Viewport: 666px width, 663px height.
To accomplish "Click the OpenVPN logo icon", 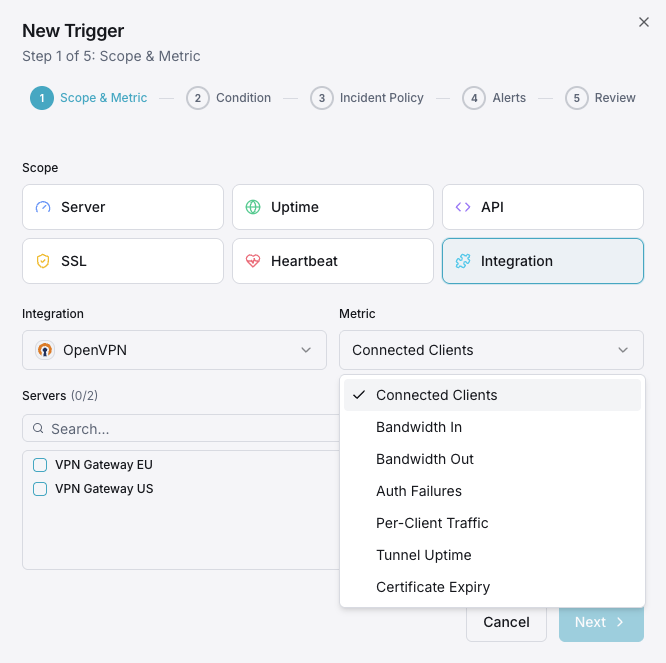I will pyautogui.click(x=45, y=350).
